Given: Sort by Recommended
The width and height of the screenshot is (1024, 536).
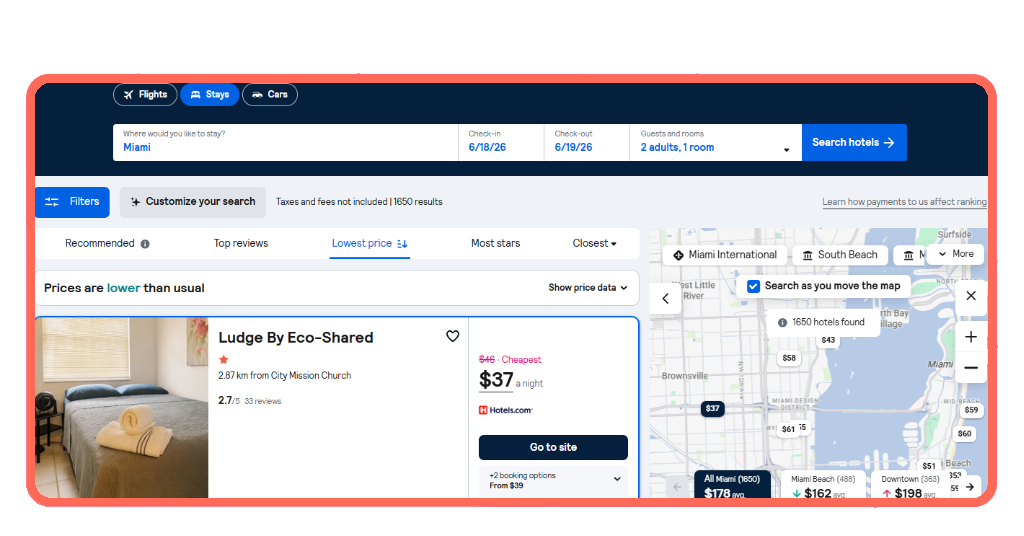Looking at the screenshot, I should 99,244.
